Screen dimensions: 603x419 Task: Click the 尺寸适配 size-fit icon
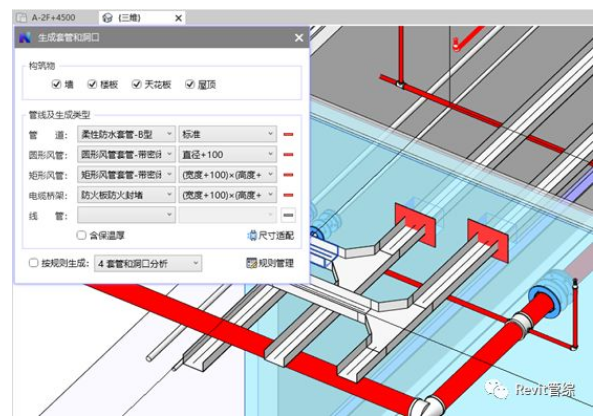pos(252,235)
